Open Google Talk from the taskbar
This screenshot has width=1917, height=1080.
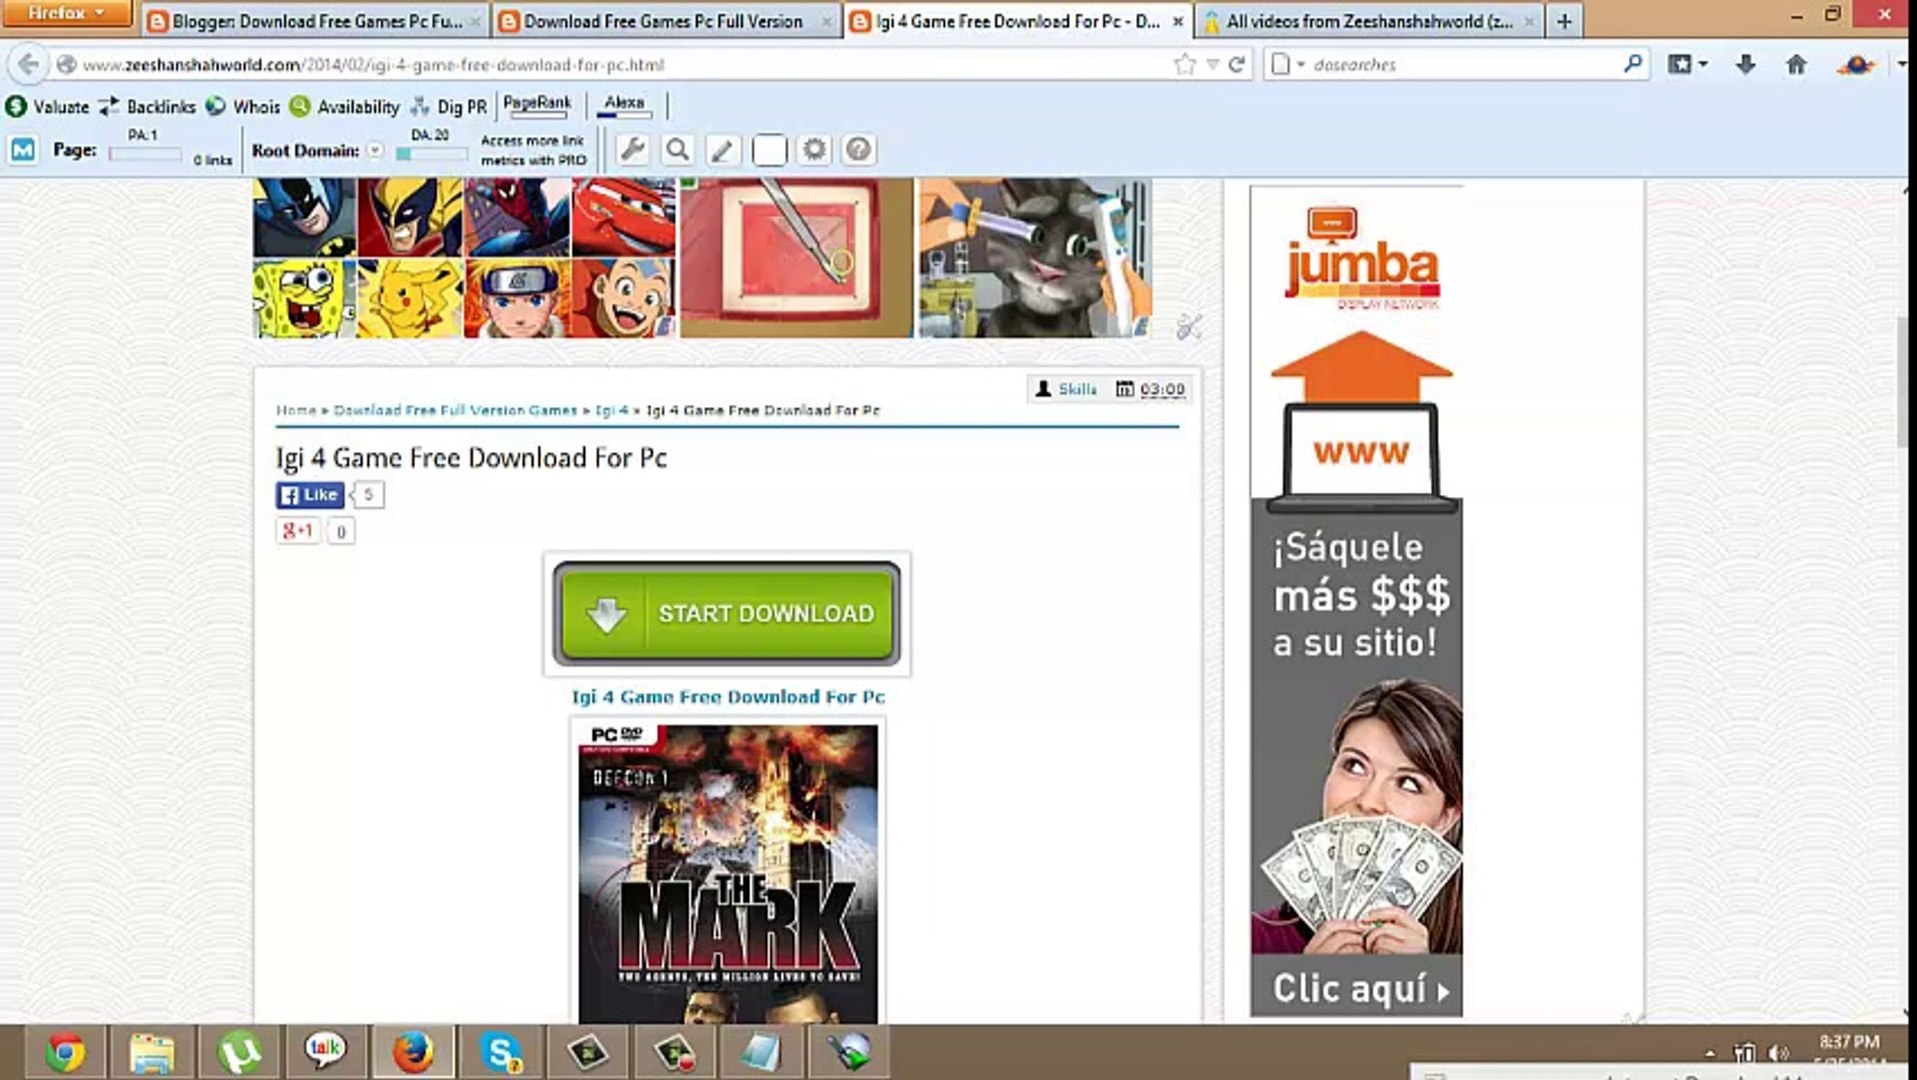[326, 1052]
